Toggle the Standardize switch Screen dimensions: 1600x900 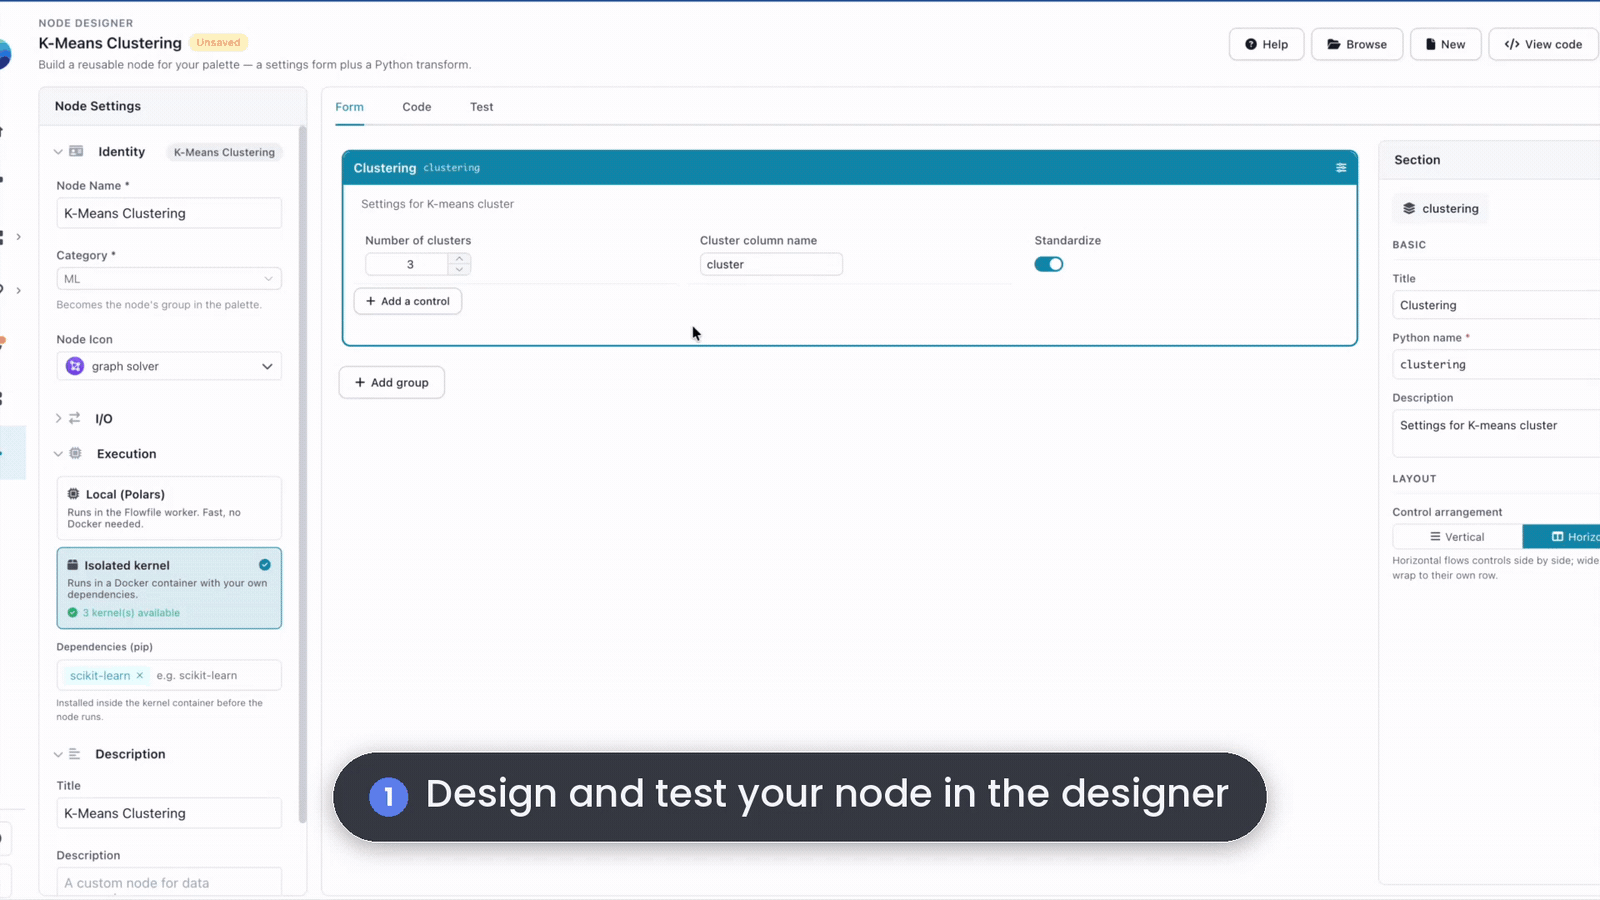[1048, 264]
